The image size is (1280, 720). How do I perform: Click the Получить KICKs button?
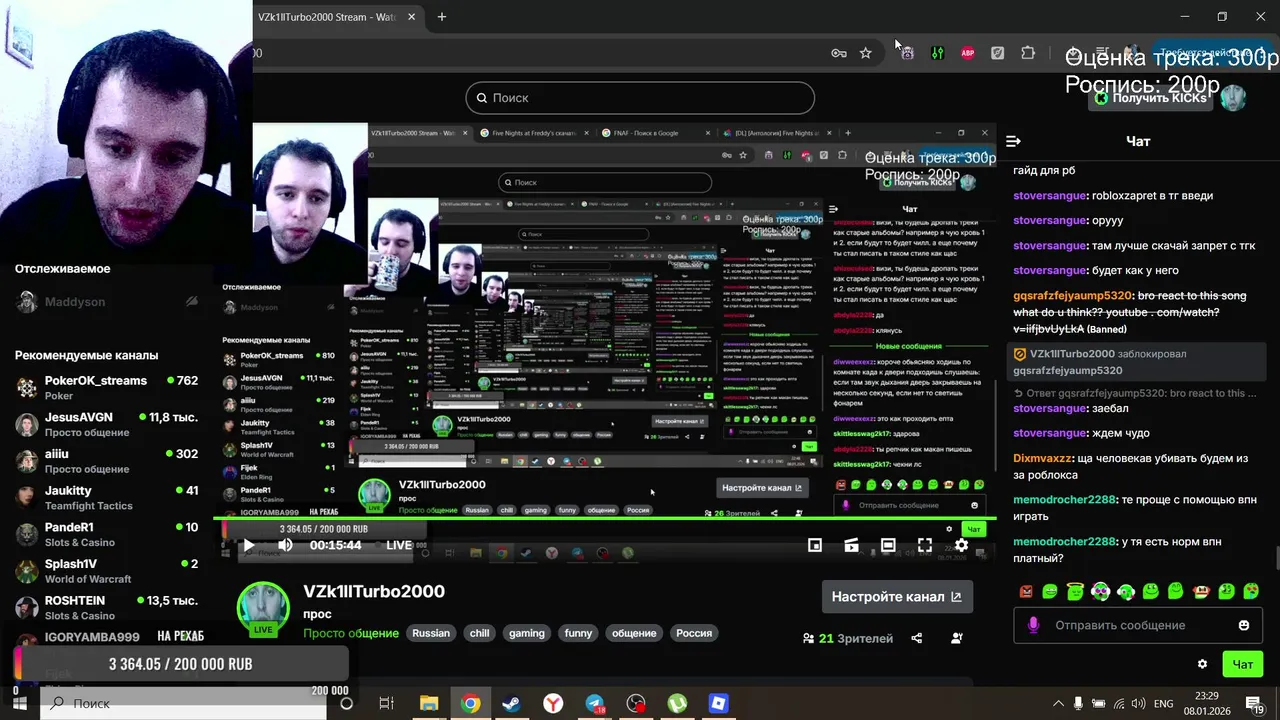(x=1153, y=98)
